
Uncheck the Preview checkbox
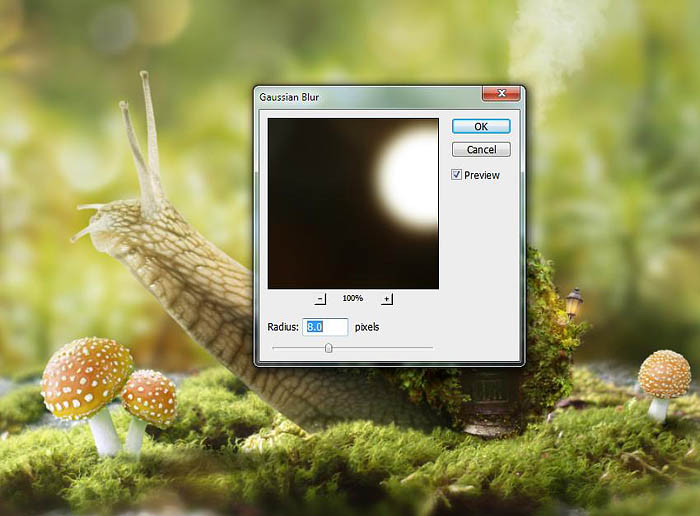(x=457, y=175)
